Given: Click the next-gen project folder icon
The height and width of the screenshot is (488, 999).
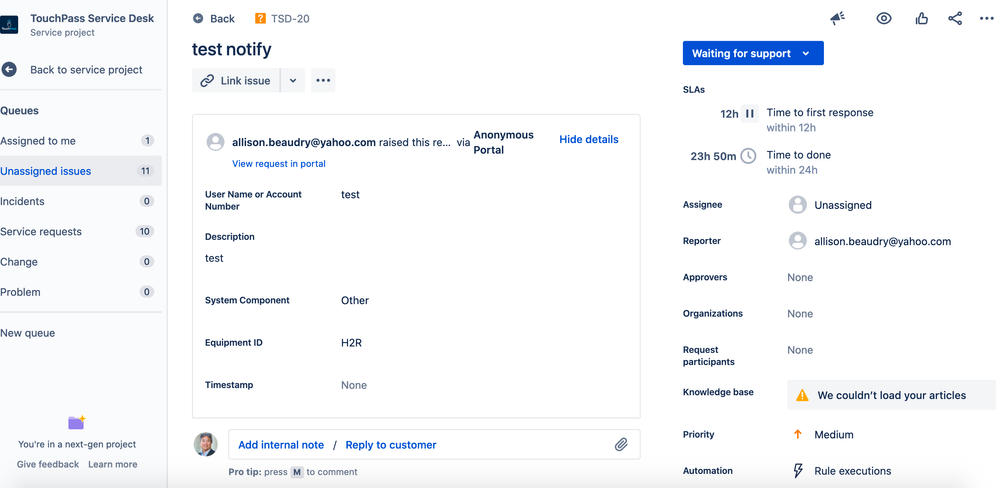Looking at the screenshot, I should click(76, 422).
